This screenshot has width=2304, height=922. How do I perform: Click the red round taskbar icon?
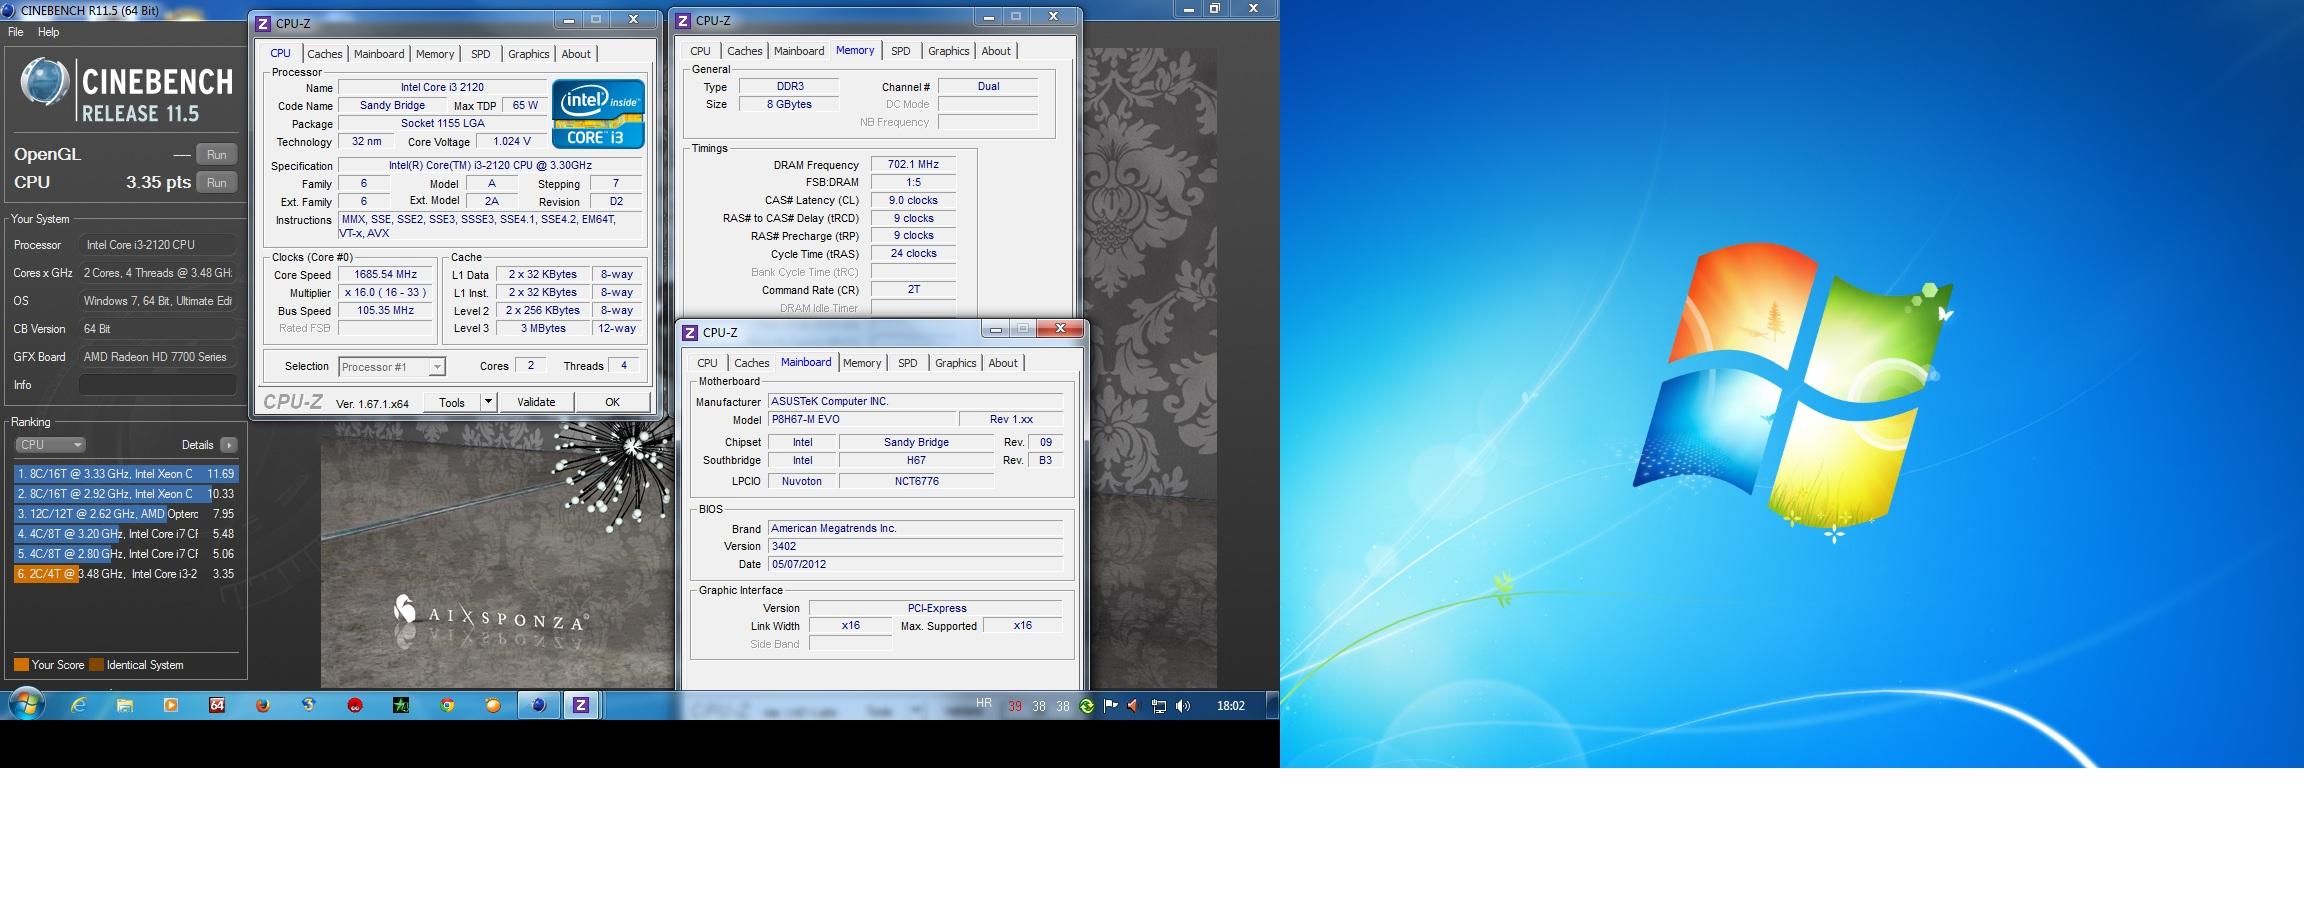(355, 705)
